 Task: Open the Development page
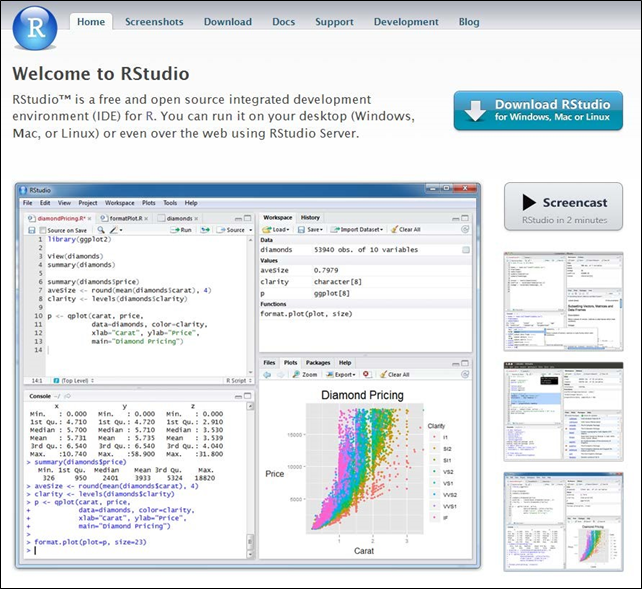406,22
